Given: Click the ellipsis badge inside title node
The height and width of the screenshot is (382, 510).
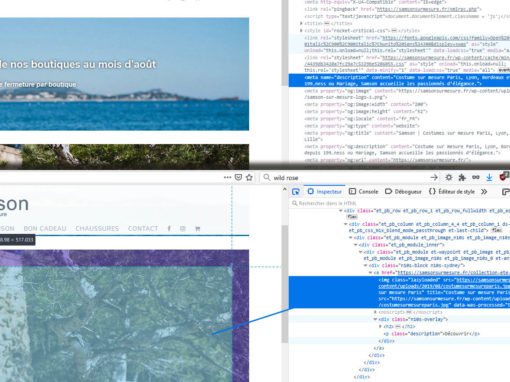Looking at the screenshot, I should (x=327, y=23).
